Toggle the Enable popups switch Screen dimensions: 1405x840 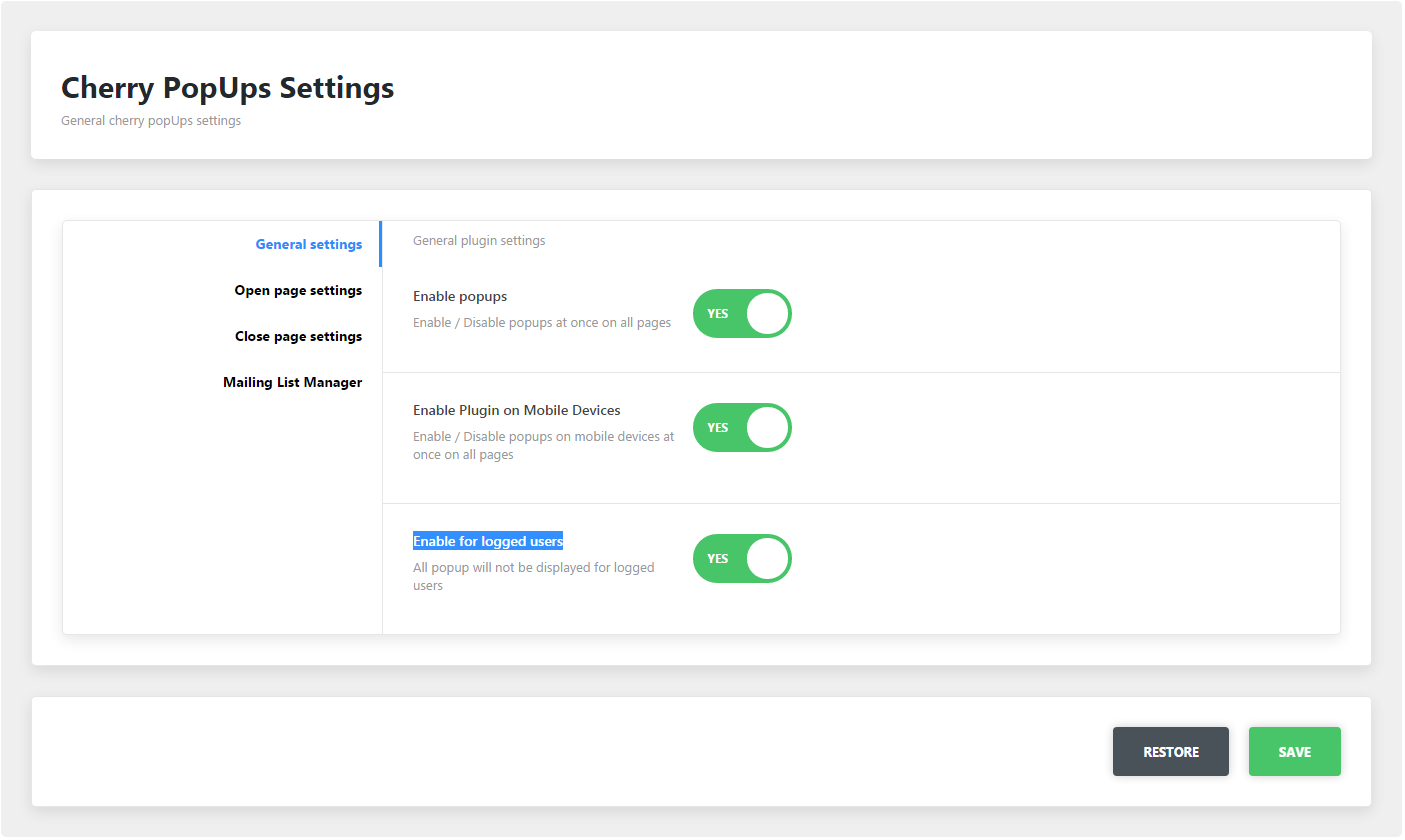click(742, 314)
